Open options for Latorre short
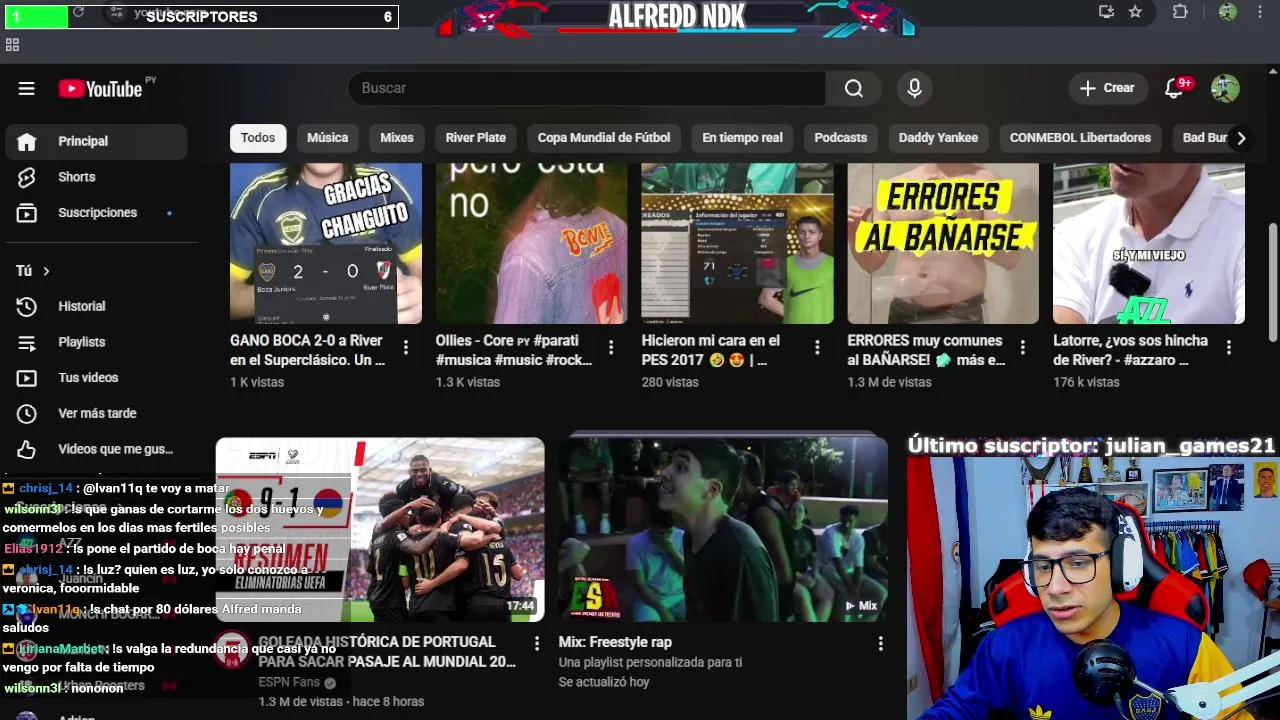This screenshot has height=720, width=1280. (1228, 347)
